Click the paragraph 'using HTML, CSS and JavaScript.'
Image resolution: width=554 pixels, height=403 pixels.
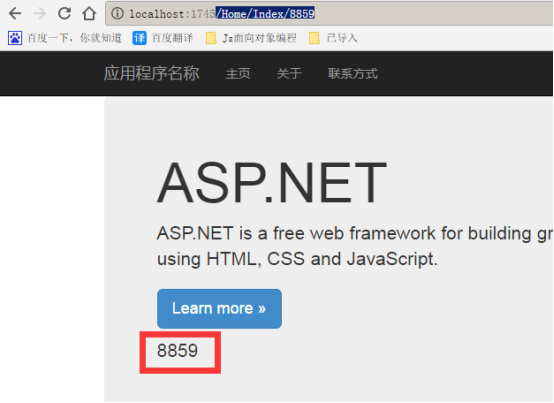(x=297, y=259)
